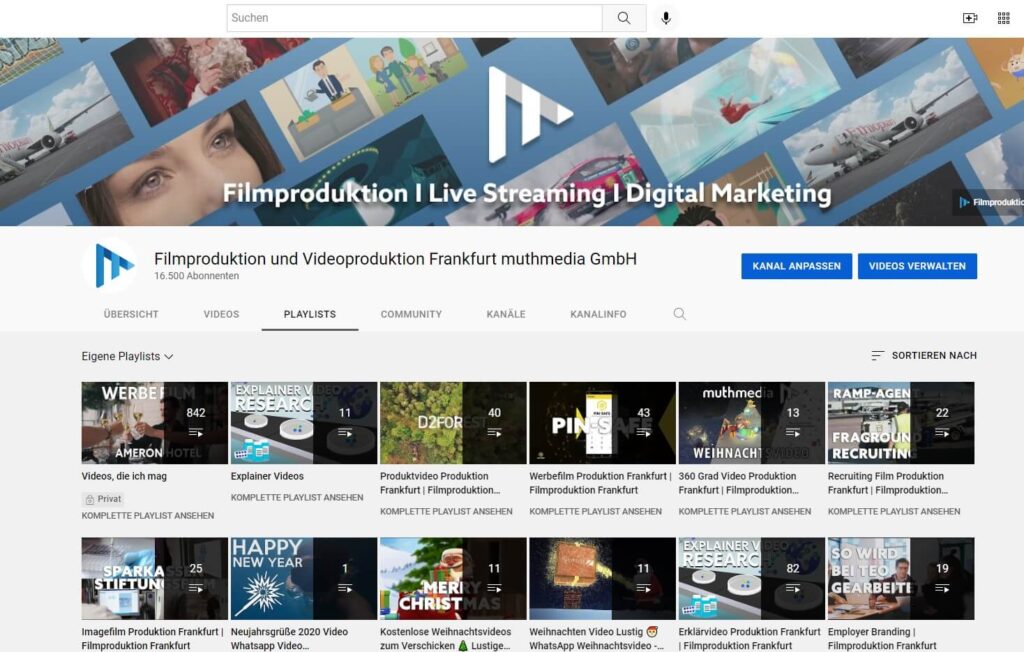Viewport: 1024px width, 652px height.
Task: Click playlist queue icon on Explainer Videos thumbnail
Action: tap(345, 432)
